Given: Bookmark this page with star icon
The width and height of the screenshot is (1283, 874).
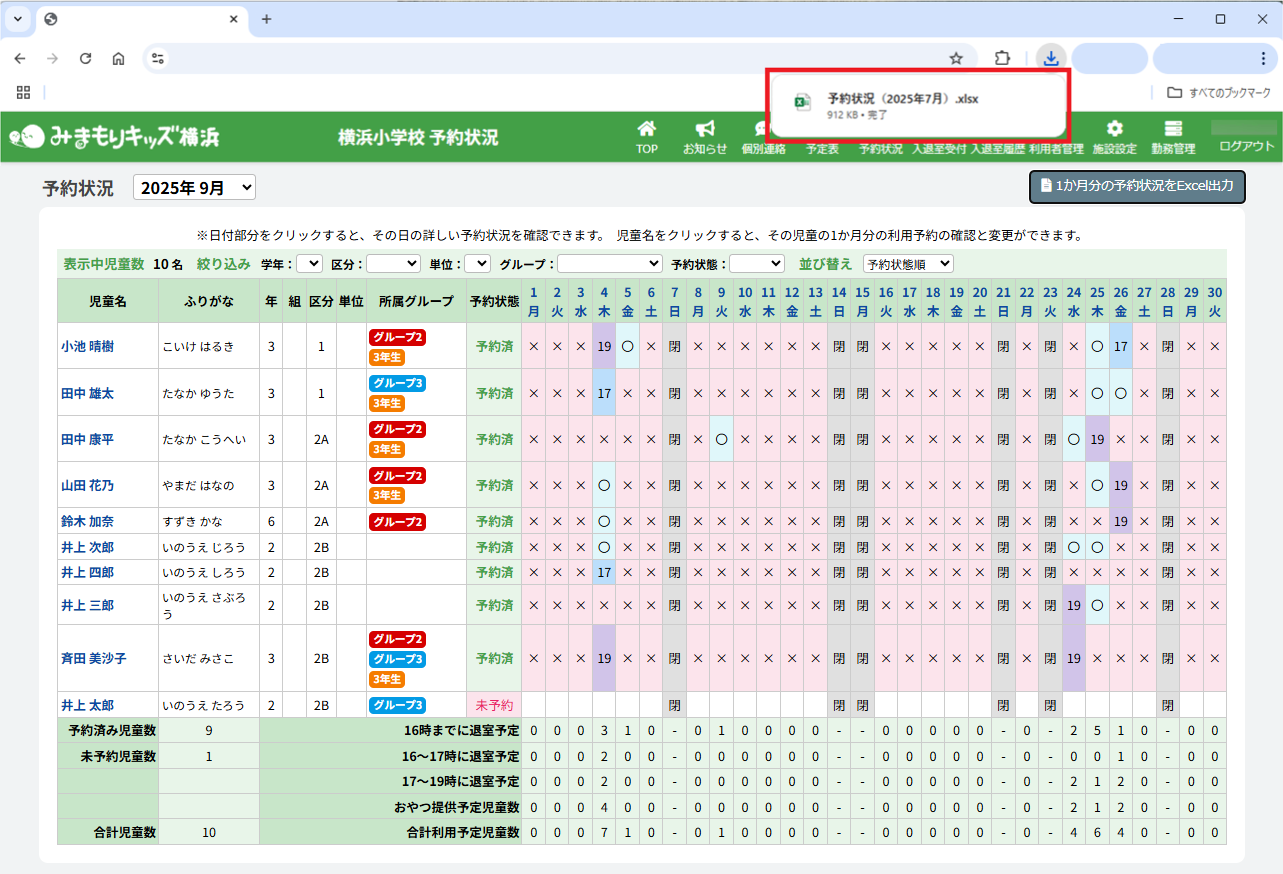Looking at the screenshot, I should click(x=956, y=58).
